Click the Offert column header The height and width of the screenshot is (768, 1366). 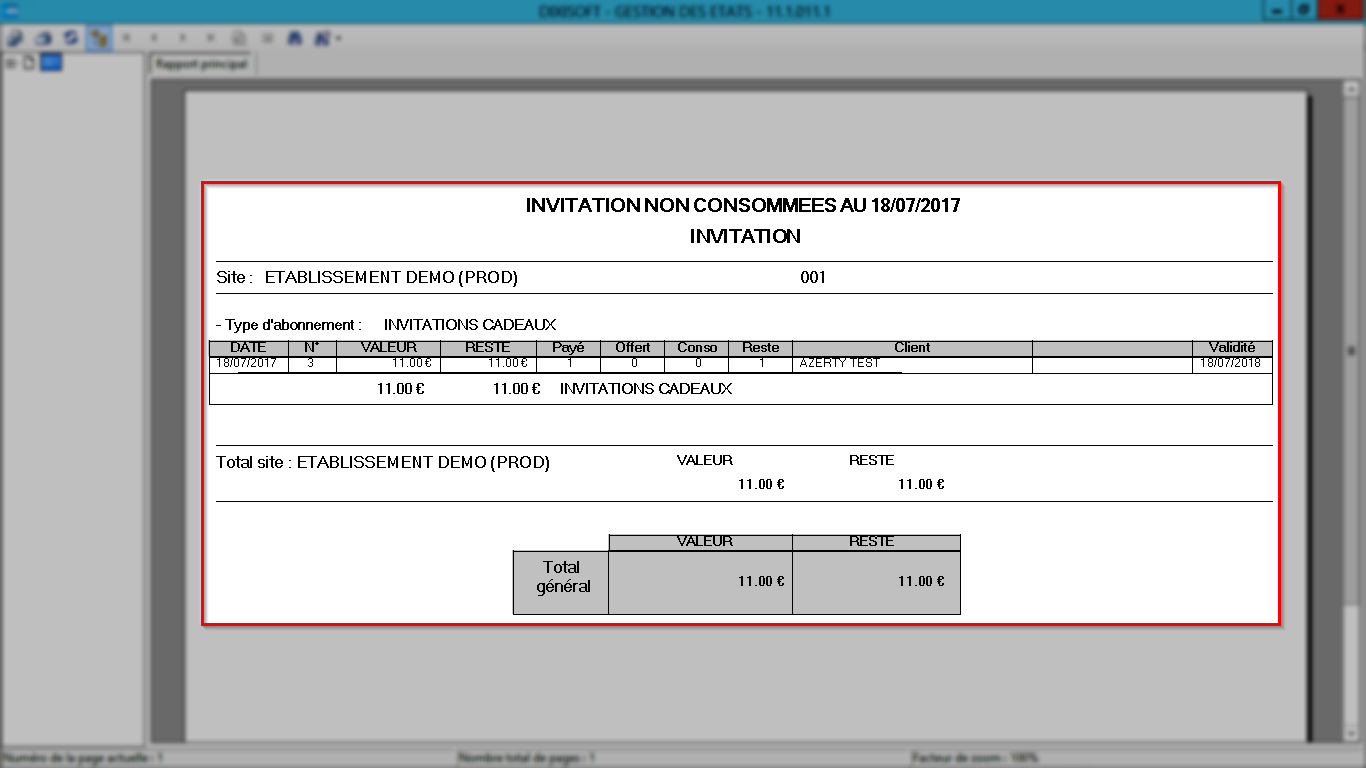pos(632,348)
